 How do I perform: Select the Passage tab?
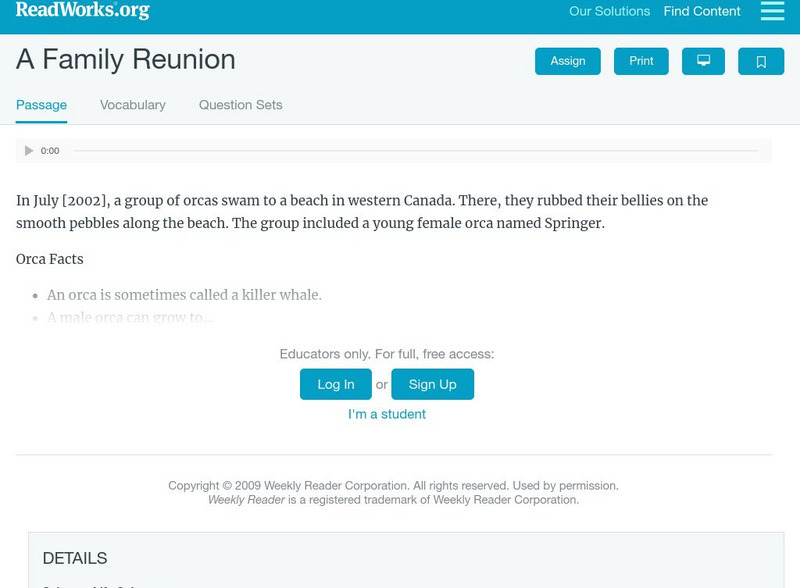pos(41,105)
